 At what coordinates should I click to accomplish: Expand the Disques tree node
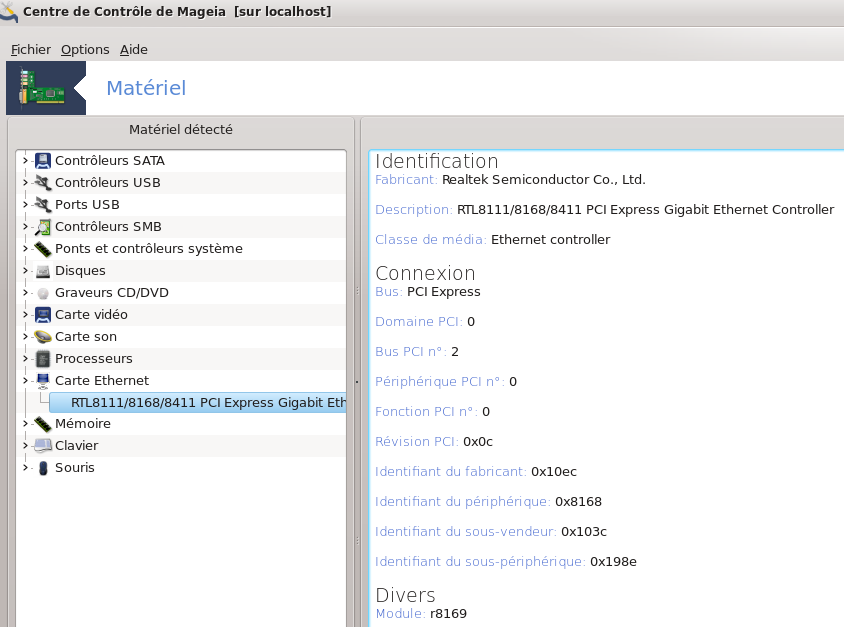tap(25, 271)
